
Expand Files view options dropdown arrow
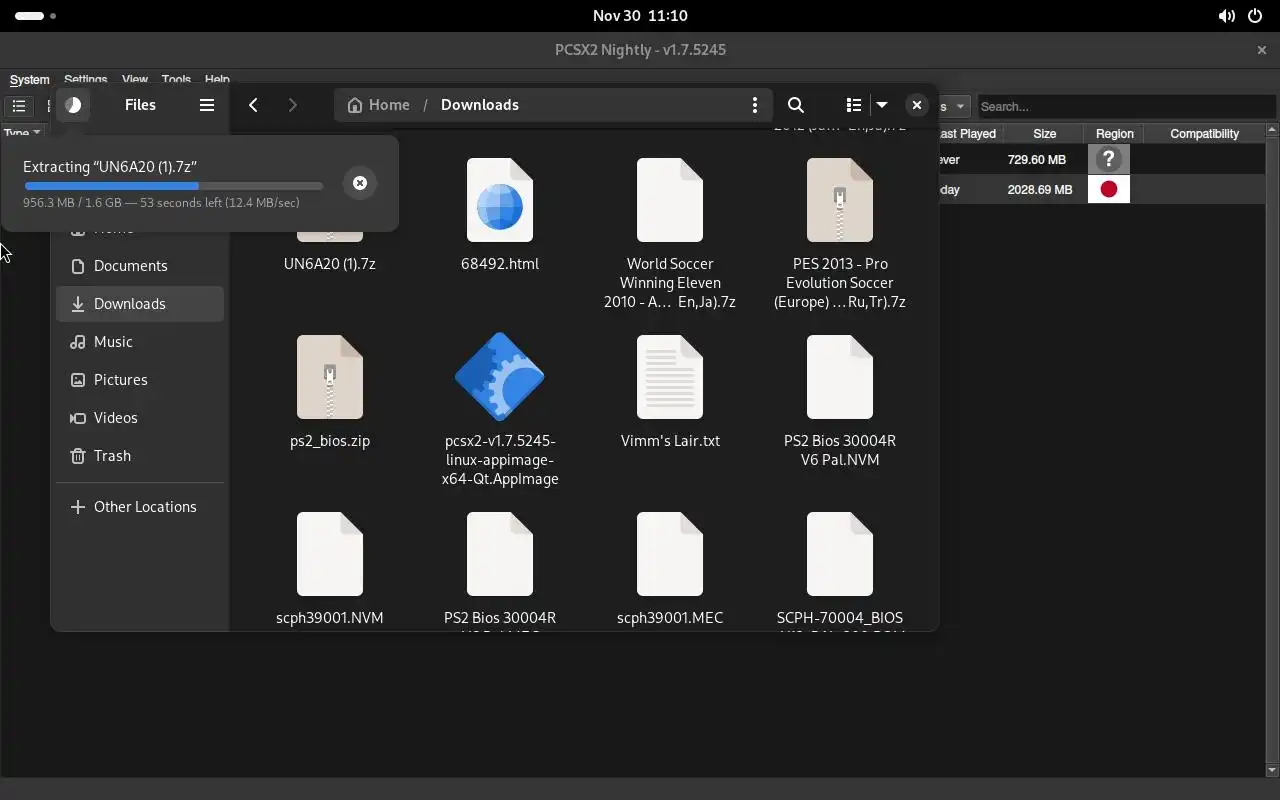(882, 105)
